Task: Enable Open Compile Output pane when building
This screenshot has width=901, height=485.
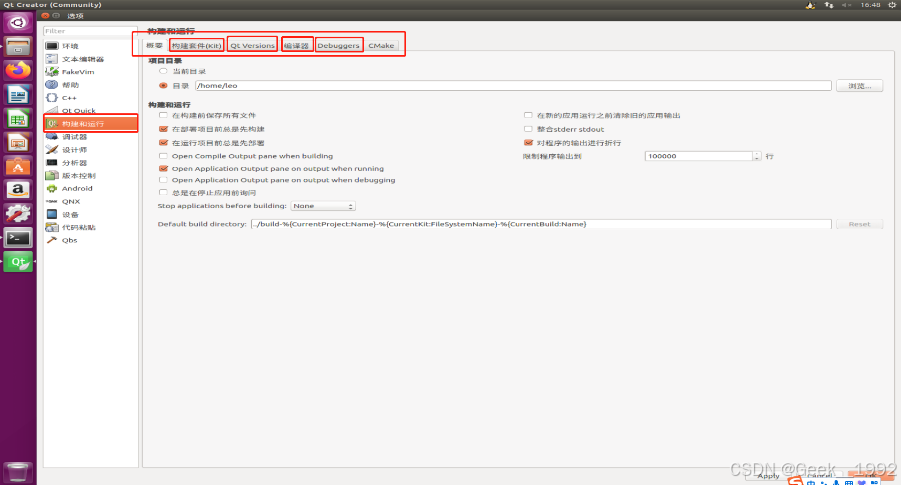Action: click(163, 156)
